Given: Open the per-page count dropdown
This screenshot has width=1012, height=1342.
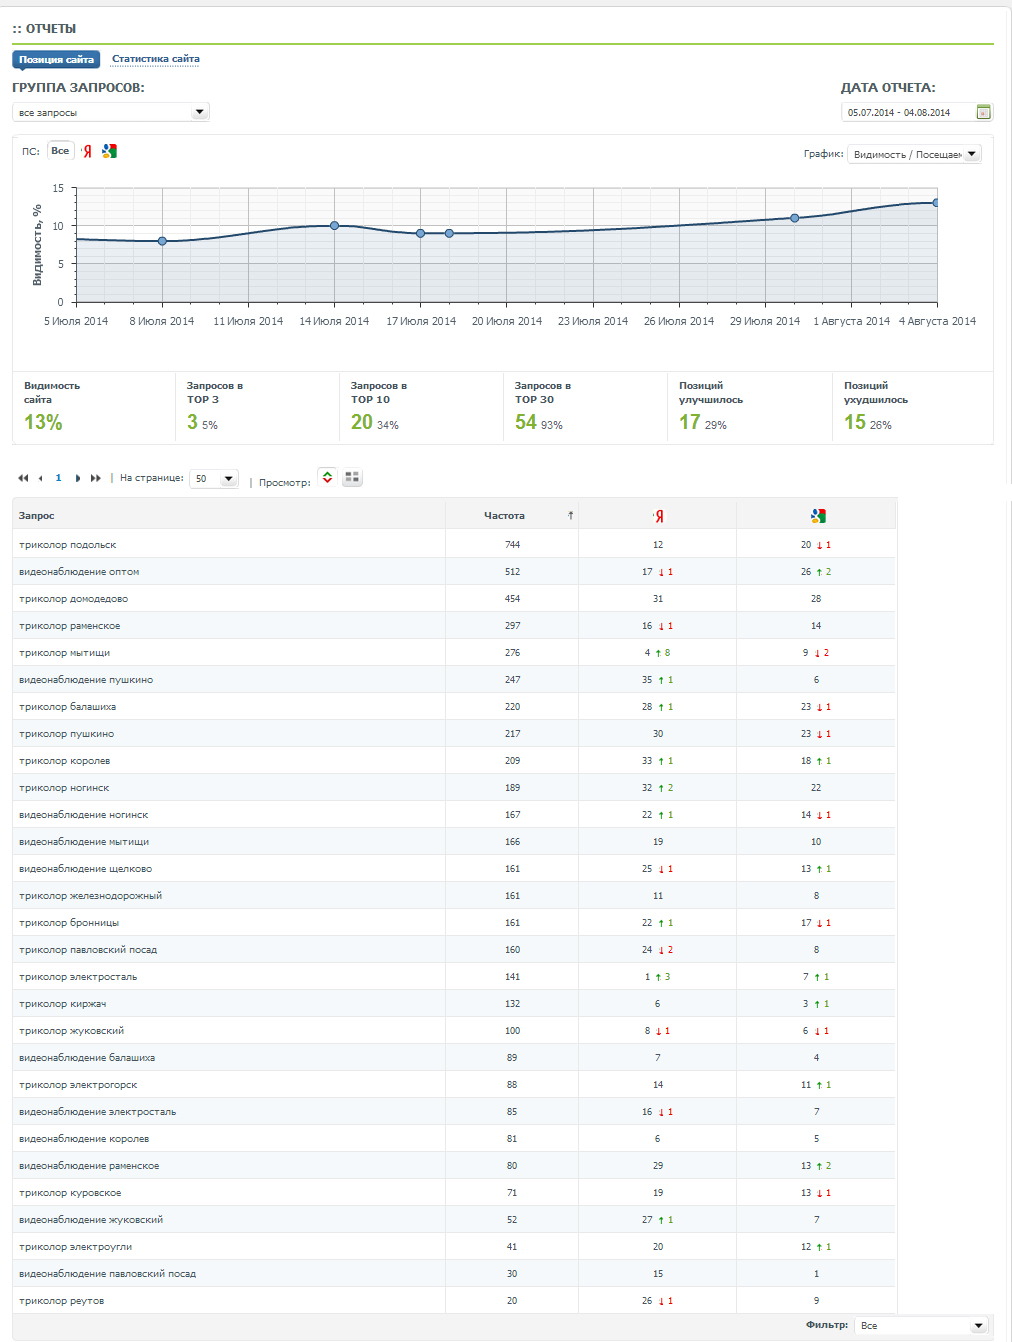Looking at the screenshot, I should coord(214,478).
